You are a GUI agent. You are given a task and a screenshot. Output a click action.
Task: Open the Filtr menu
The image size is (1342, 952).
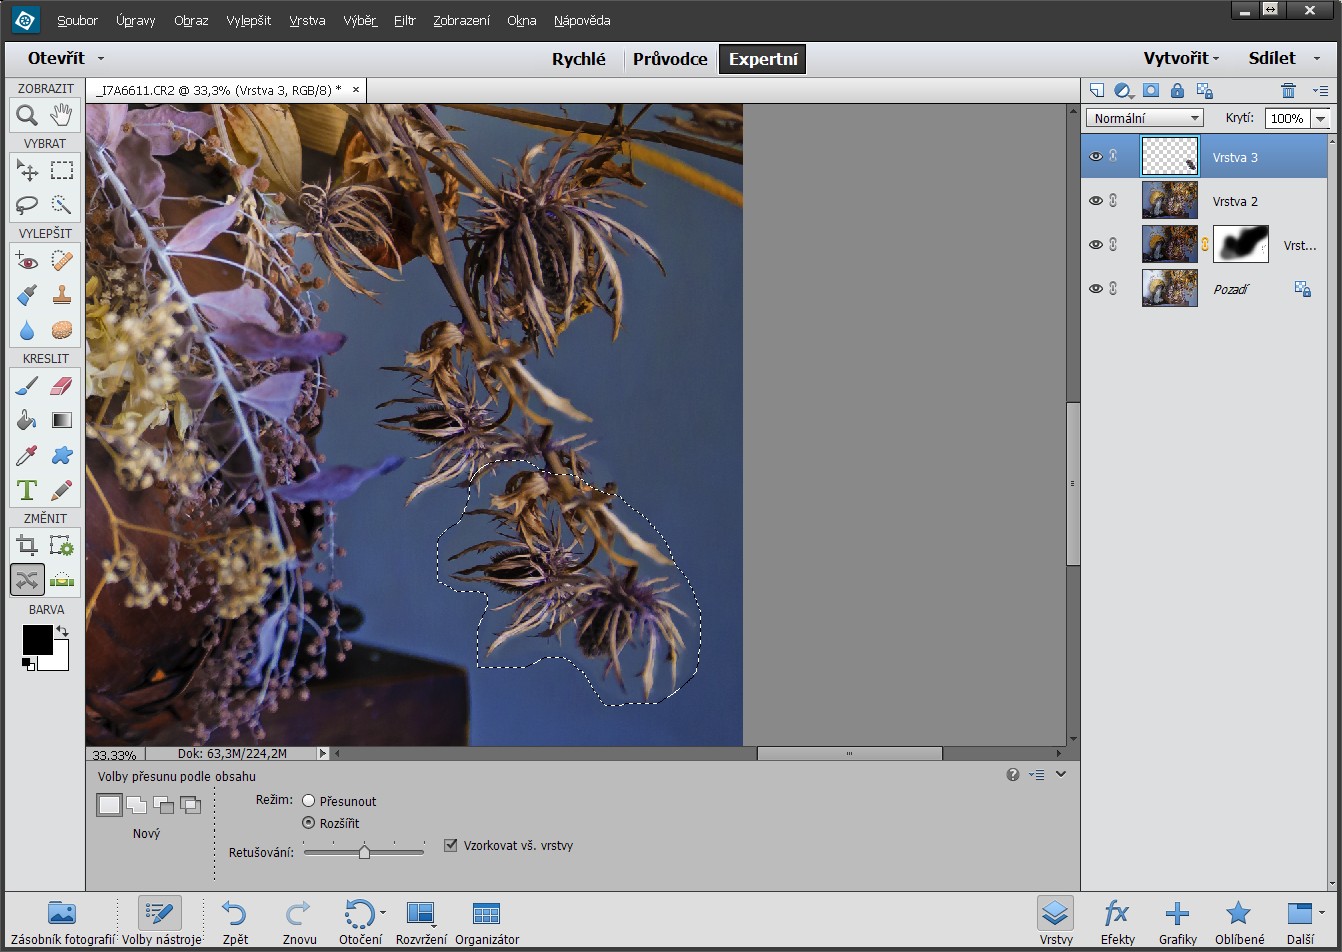(x=404, y=20)
